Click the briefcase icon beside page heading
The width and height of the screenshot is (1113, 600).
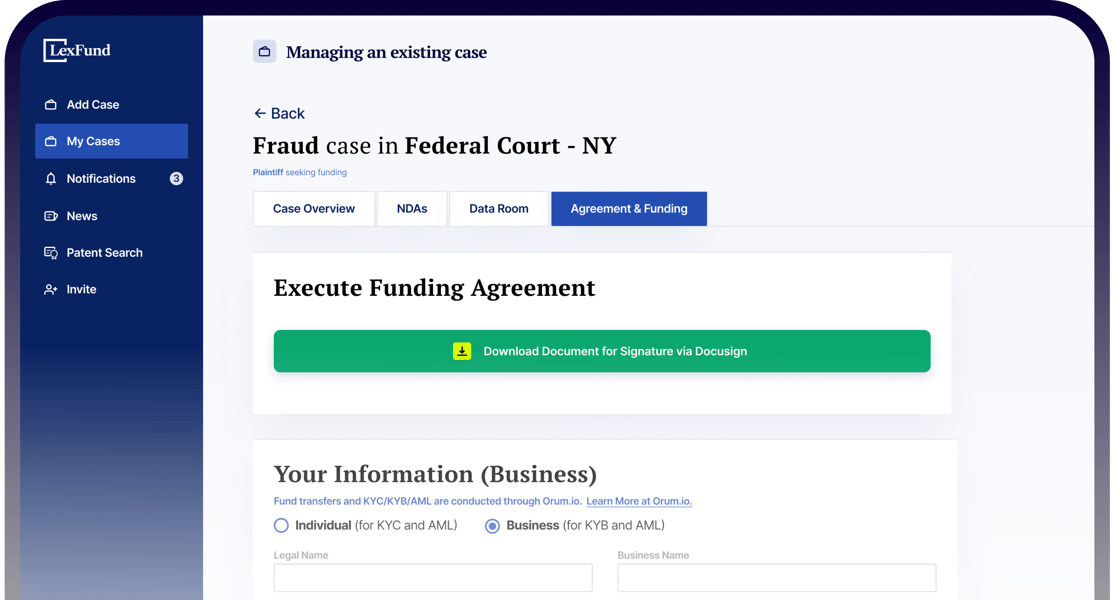tap(264, 52)
